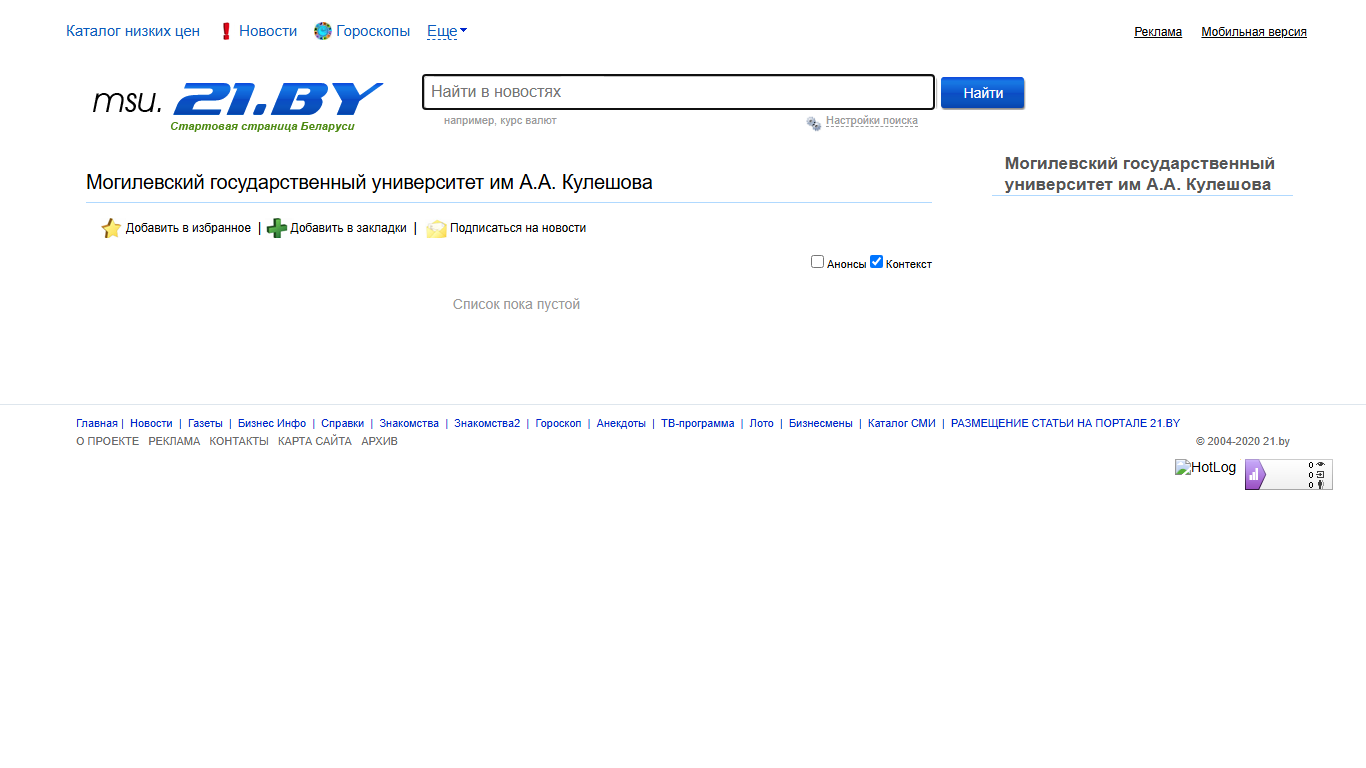The image size is (1366, 768).
Task: Open the Главная footer link
Action: pos(97,424)
